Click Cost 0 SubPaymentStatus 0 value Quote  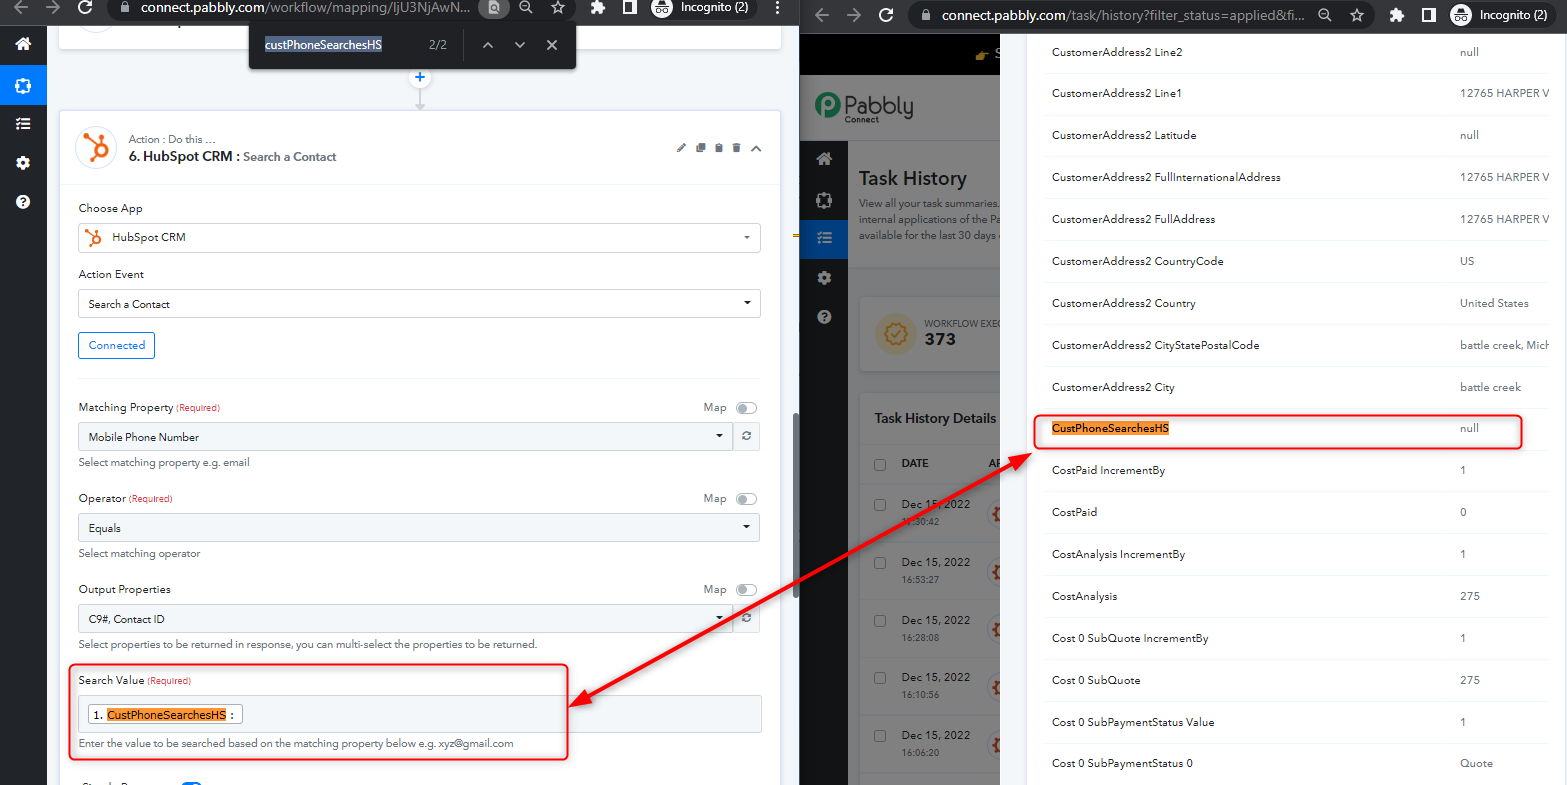coord(1476,763)
